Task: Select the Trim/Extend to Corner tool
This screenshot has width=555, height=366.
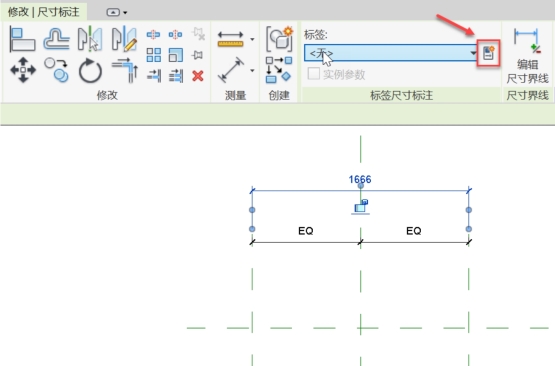Action: 125,70
